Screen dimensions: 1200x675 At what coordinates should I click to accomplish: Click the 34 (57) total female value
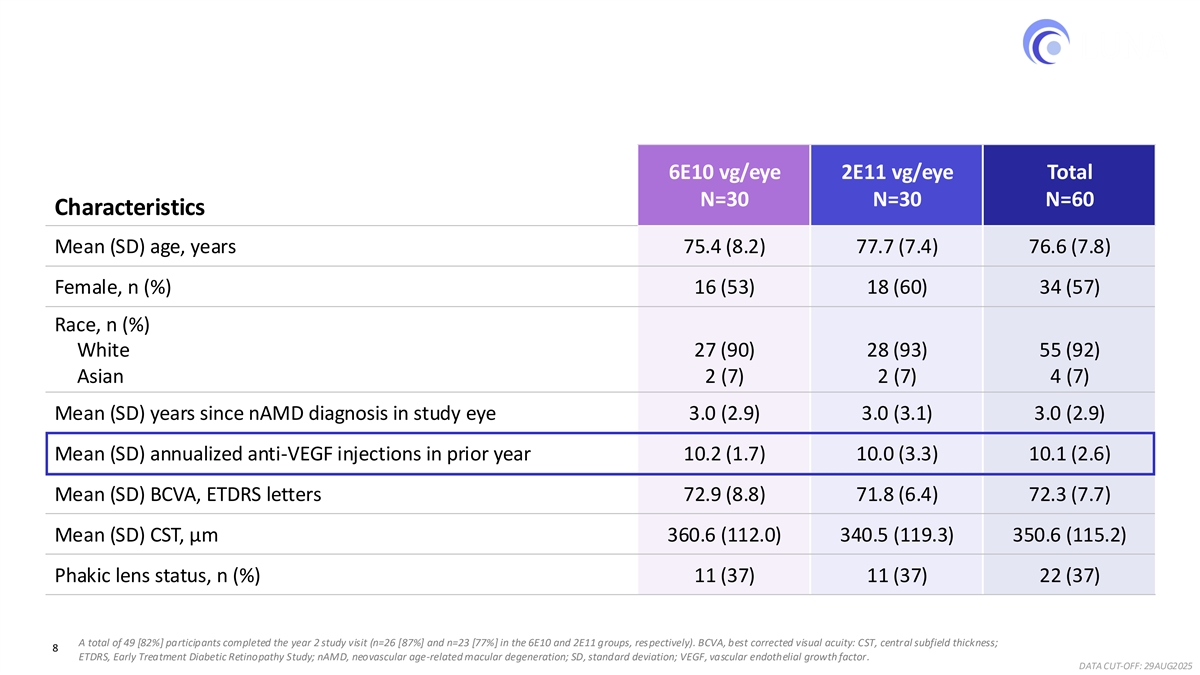1069,288
